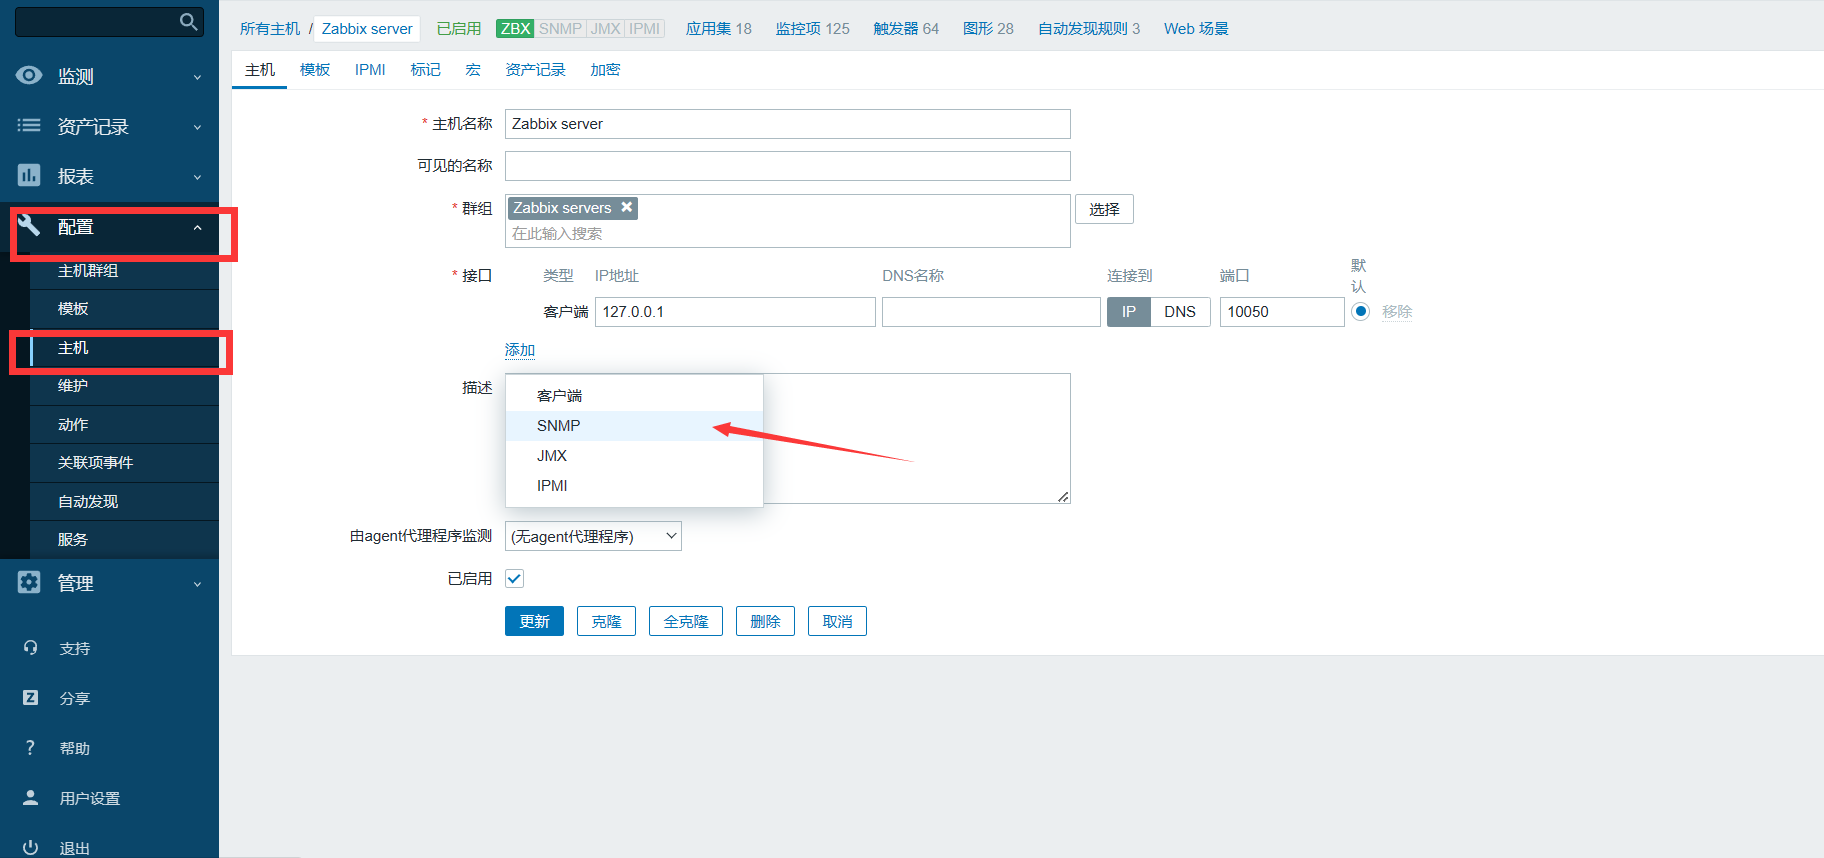The image size is (1824, 858).
Task: Choose IPMI from interface type list
Action: pyautogui.click(x=634, y=486)
